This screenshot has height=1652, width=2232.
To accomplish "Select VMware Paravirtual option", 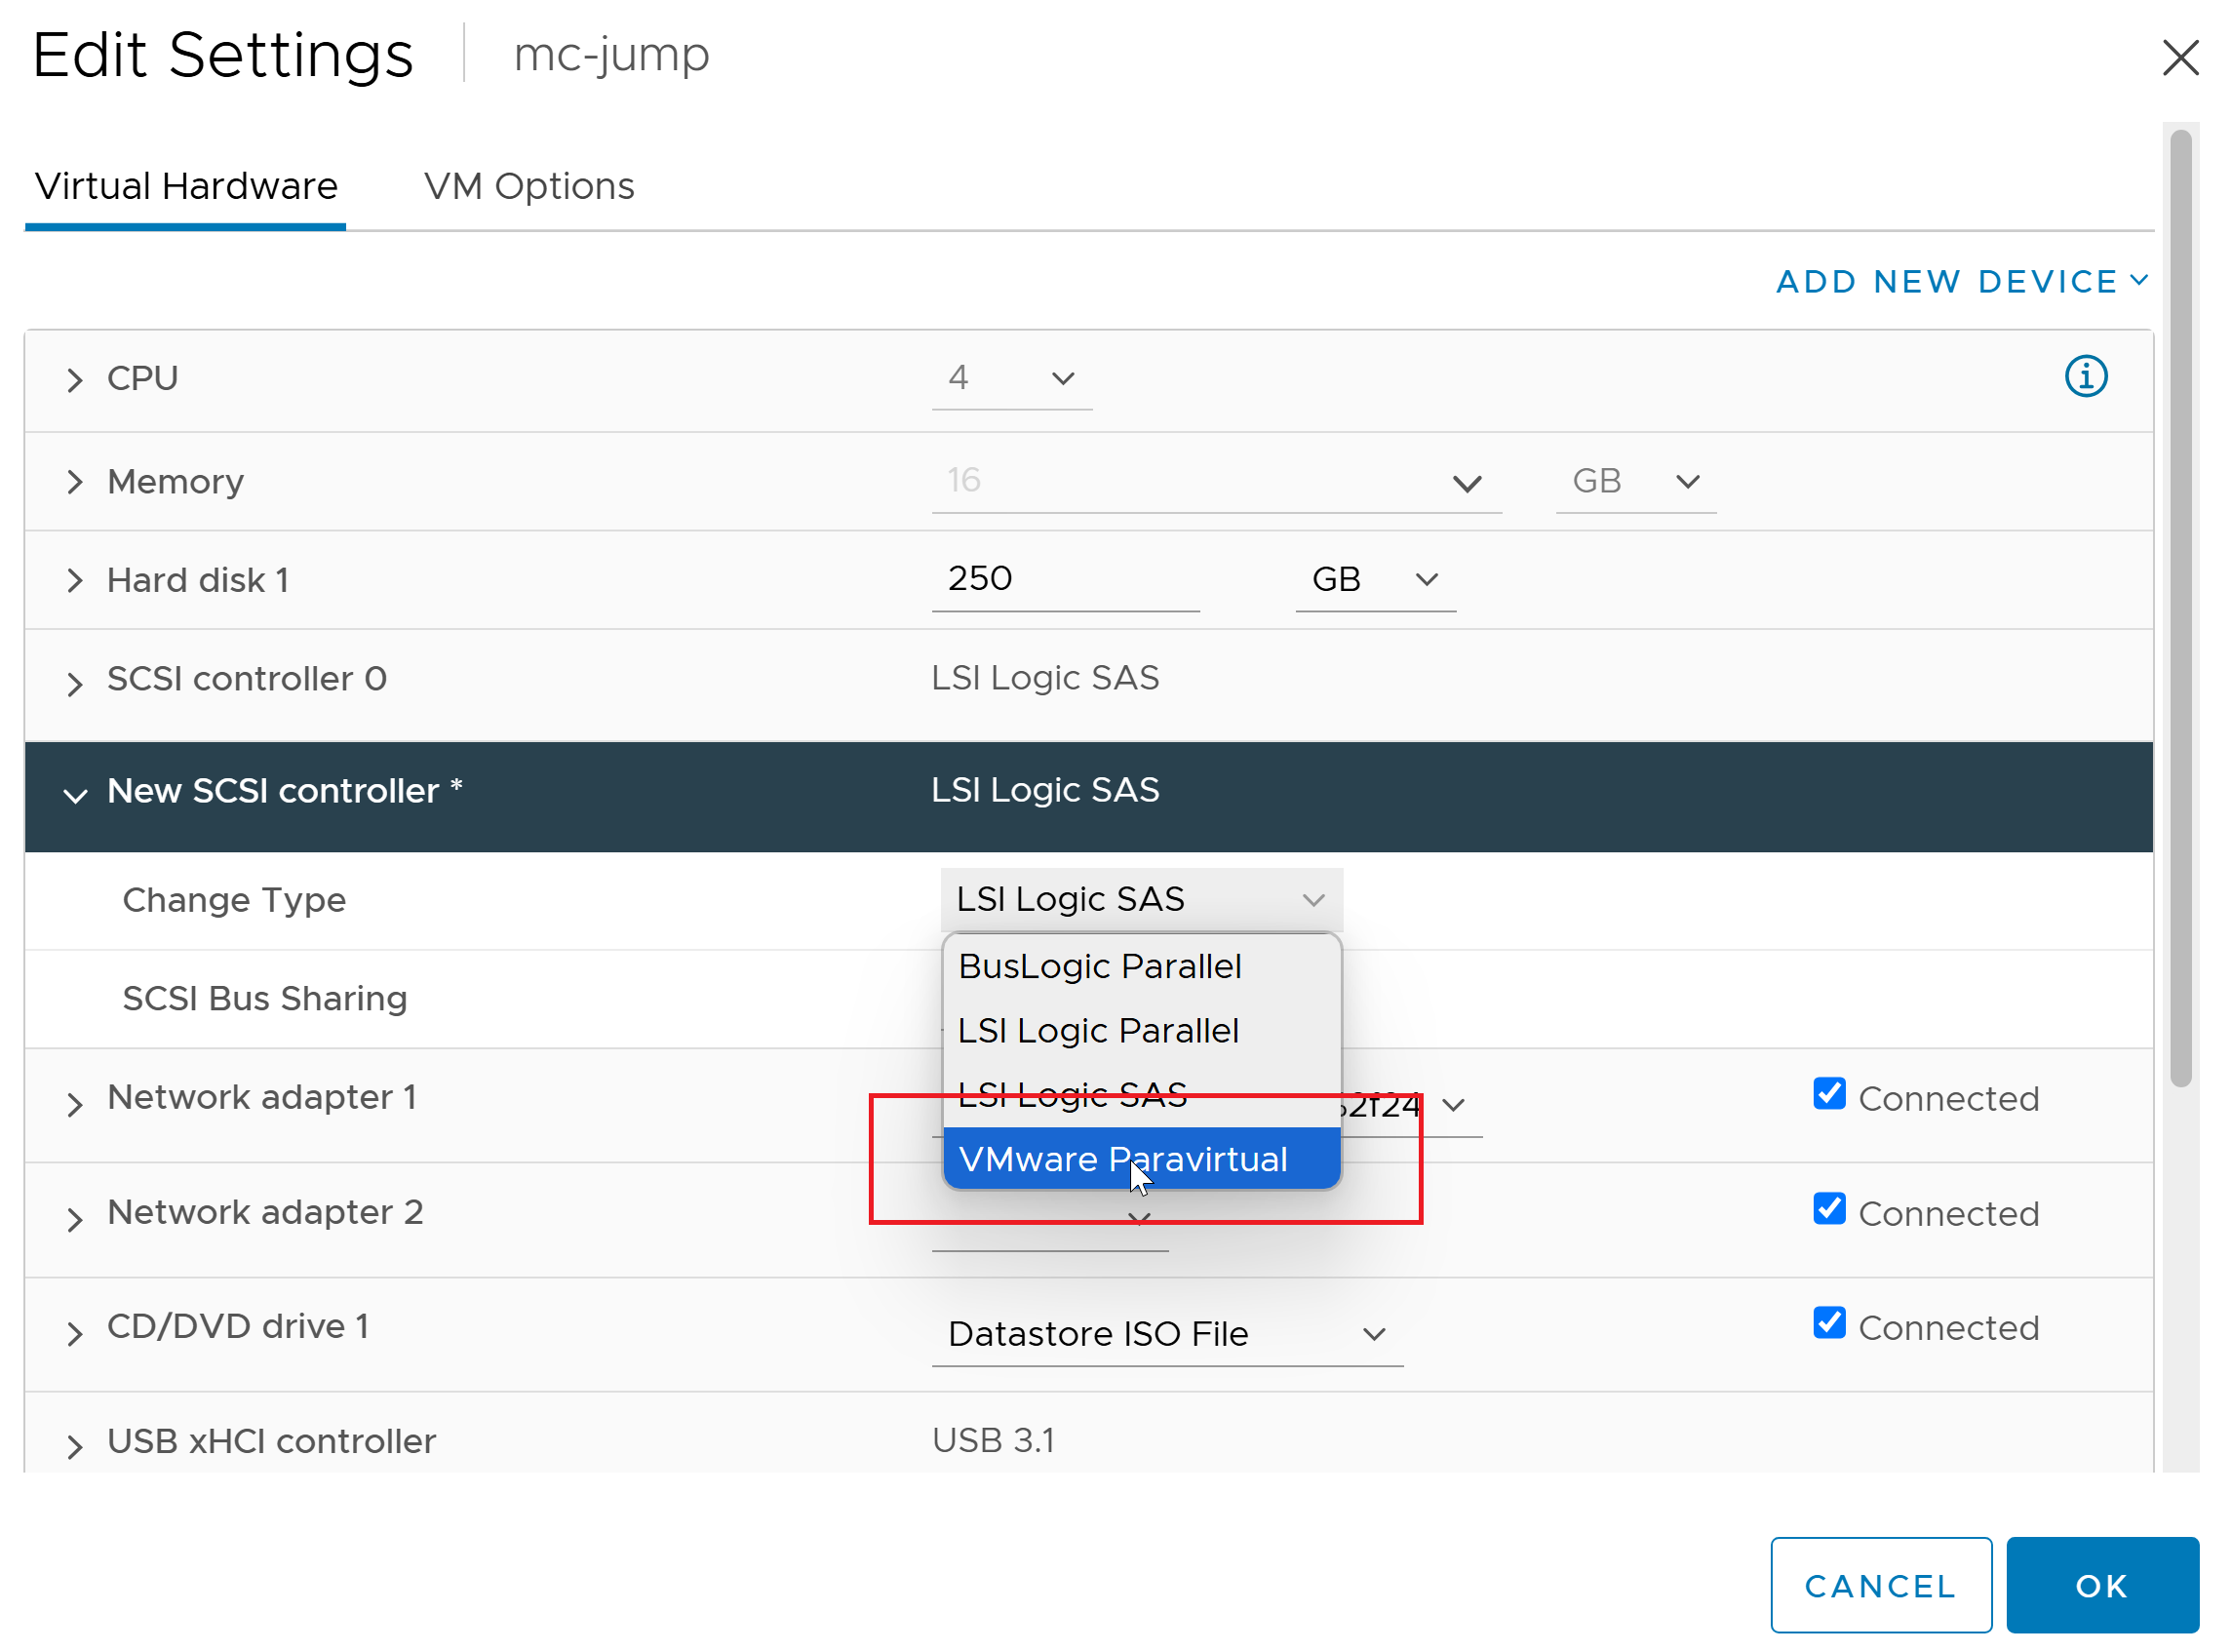I will coord(1141,1159).
